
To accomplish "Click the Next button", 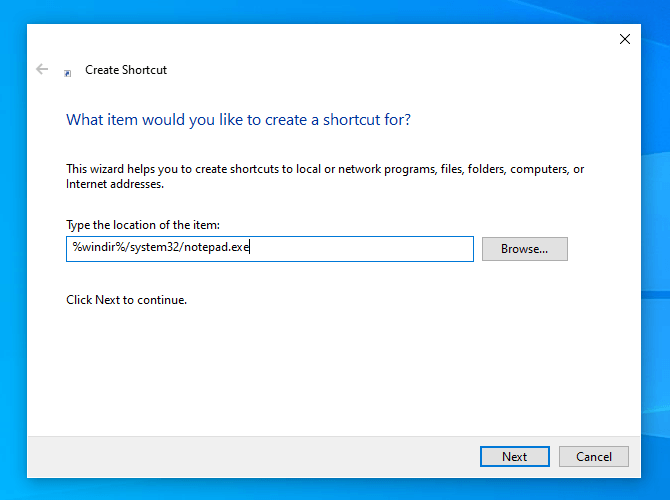I will [x=514, y=456].
